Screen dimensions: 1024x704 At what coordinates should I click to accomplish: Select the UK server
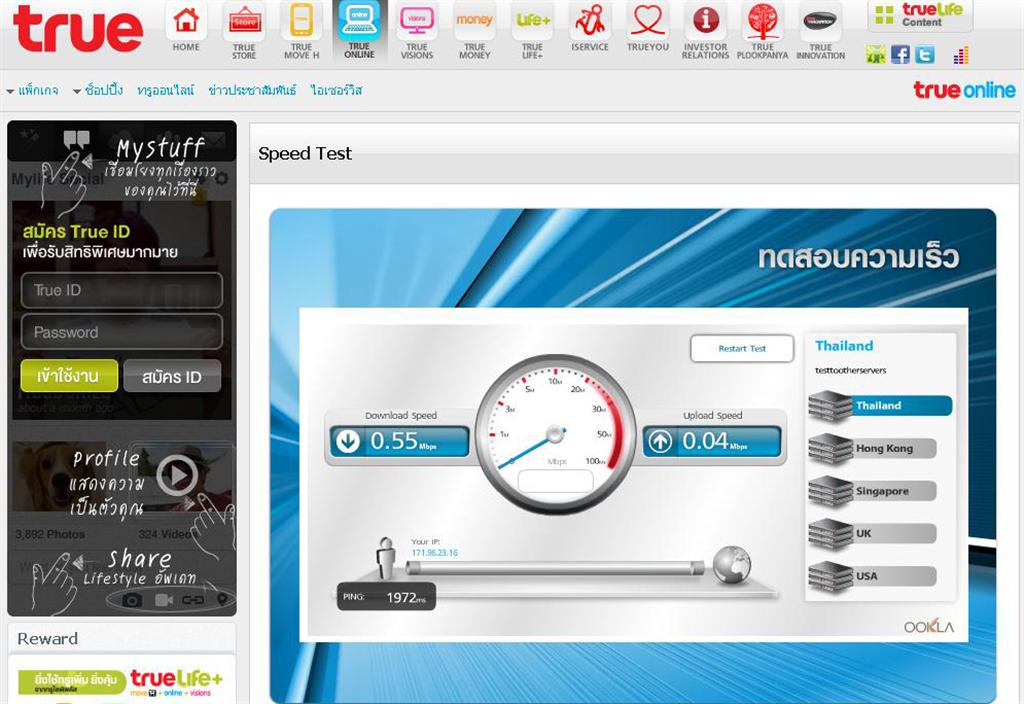[x=873, y=534]
